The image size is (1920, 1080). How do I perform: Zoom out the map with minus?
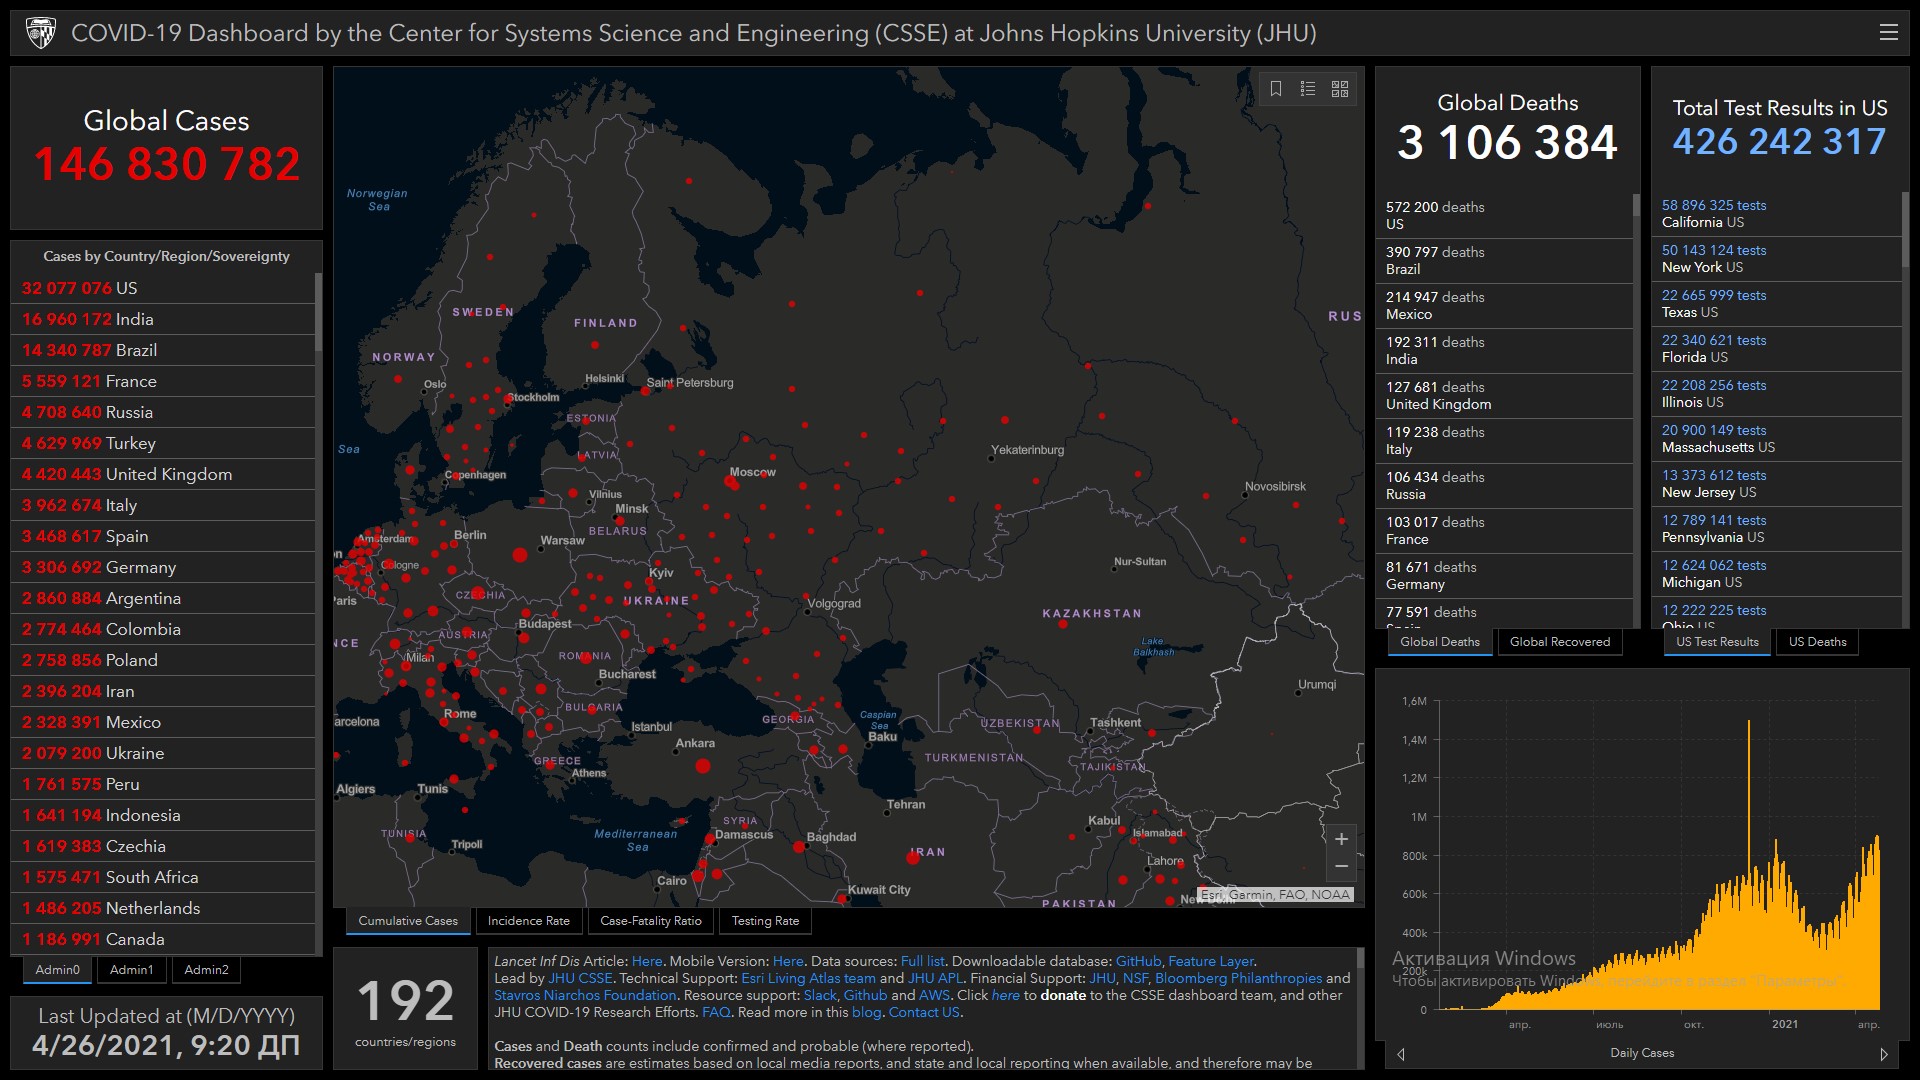tap(1341, 866)
